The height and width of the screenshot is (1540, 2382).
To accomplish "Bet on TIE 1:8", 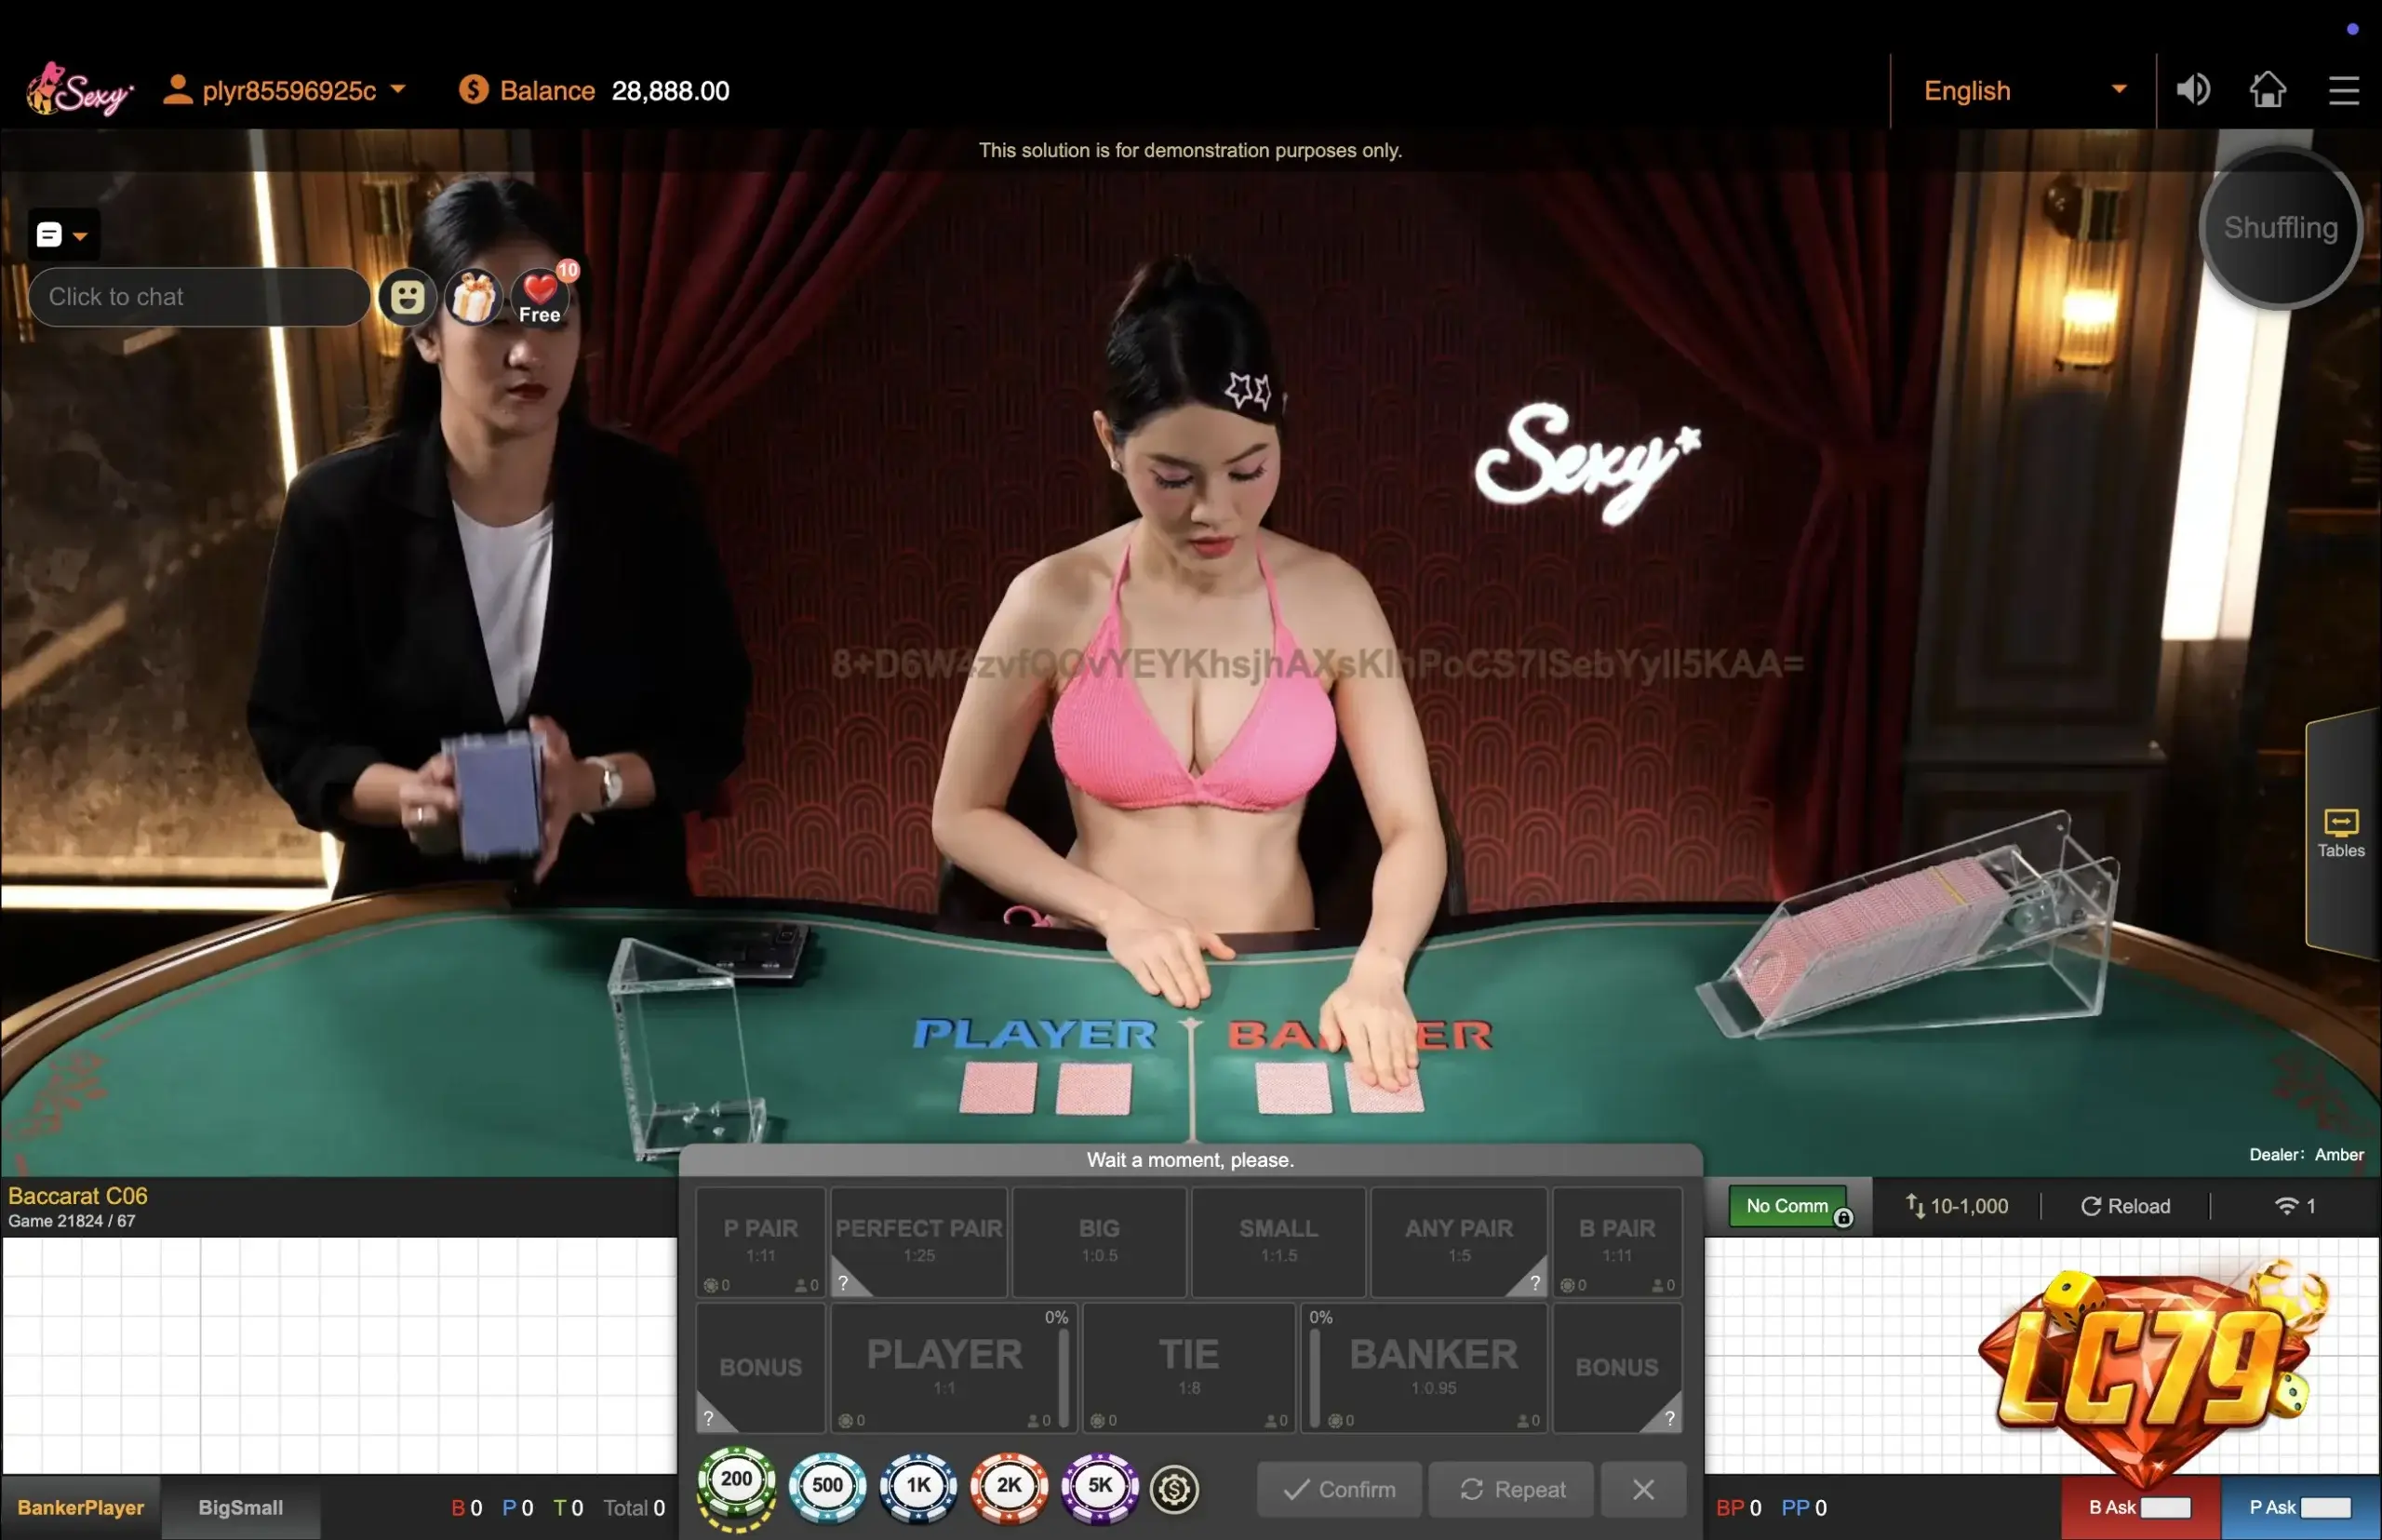I will pyautogui.click(x=1189, y=1367).
